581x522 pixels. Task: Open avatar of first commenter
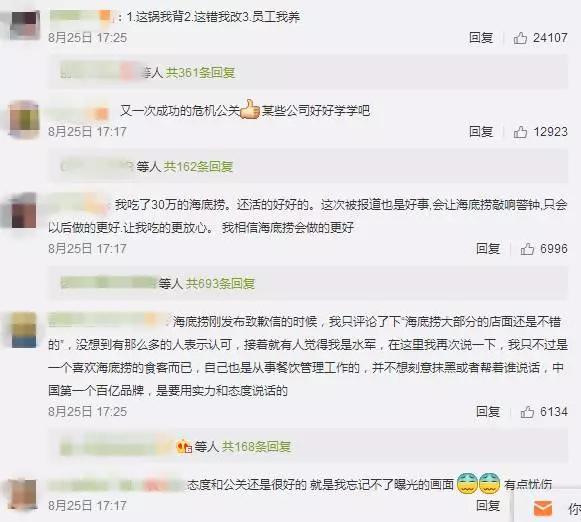tap(24, 25)
